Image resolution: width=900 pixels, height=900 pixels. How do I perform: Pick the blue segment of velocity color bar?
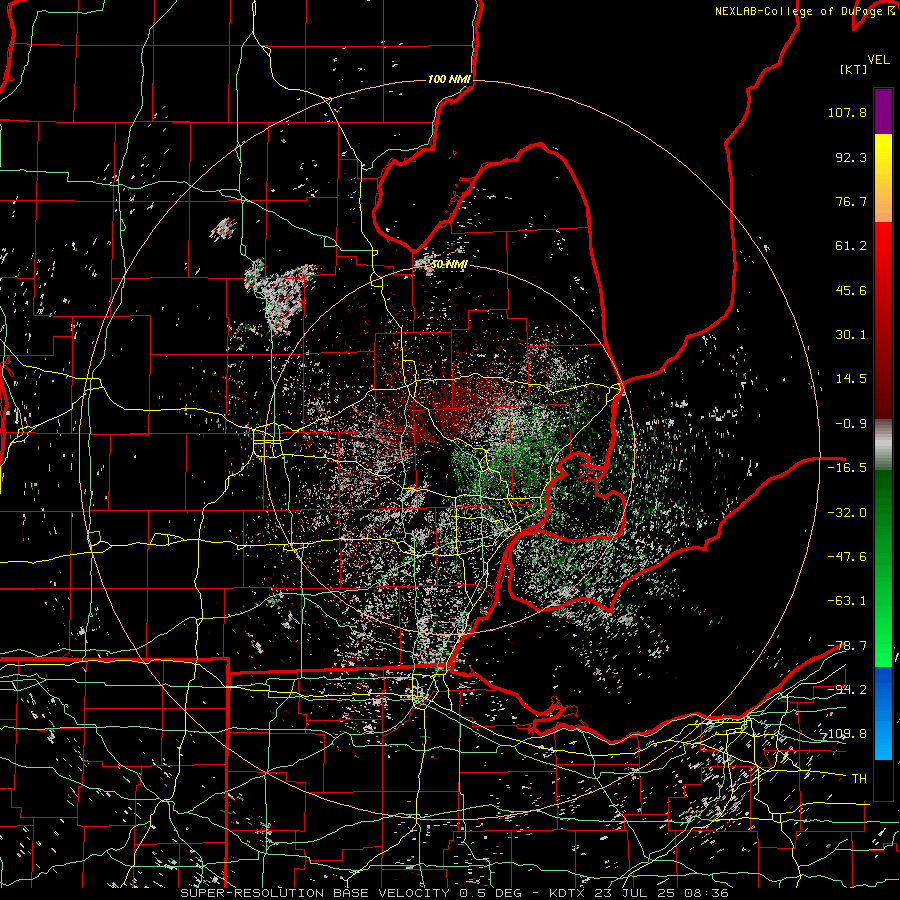click(x=883, y=713)
